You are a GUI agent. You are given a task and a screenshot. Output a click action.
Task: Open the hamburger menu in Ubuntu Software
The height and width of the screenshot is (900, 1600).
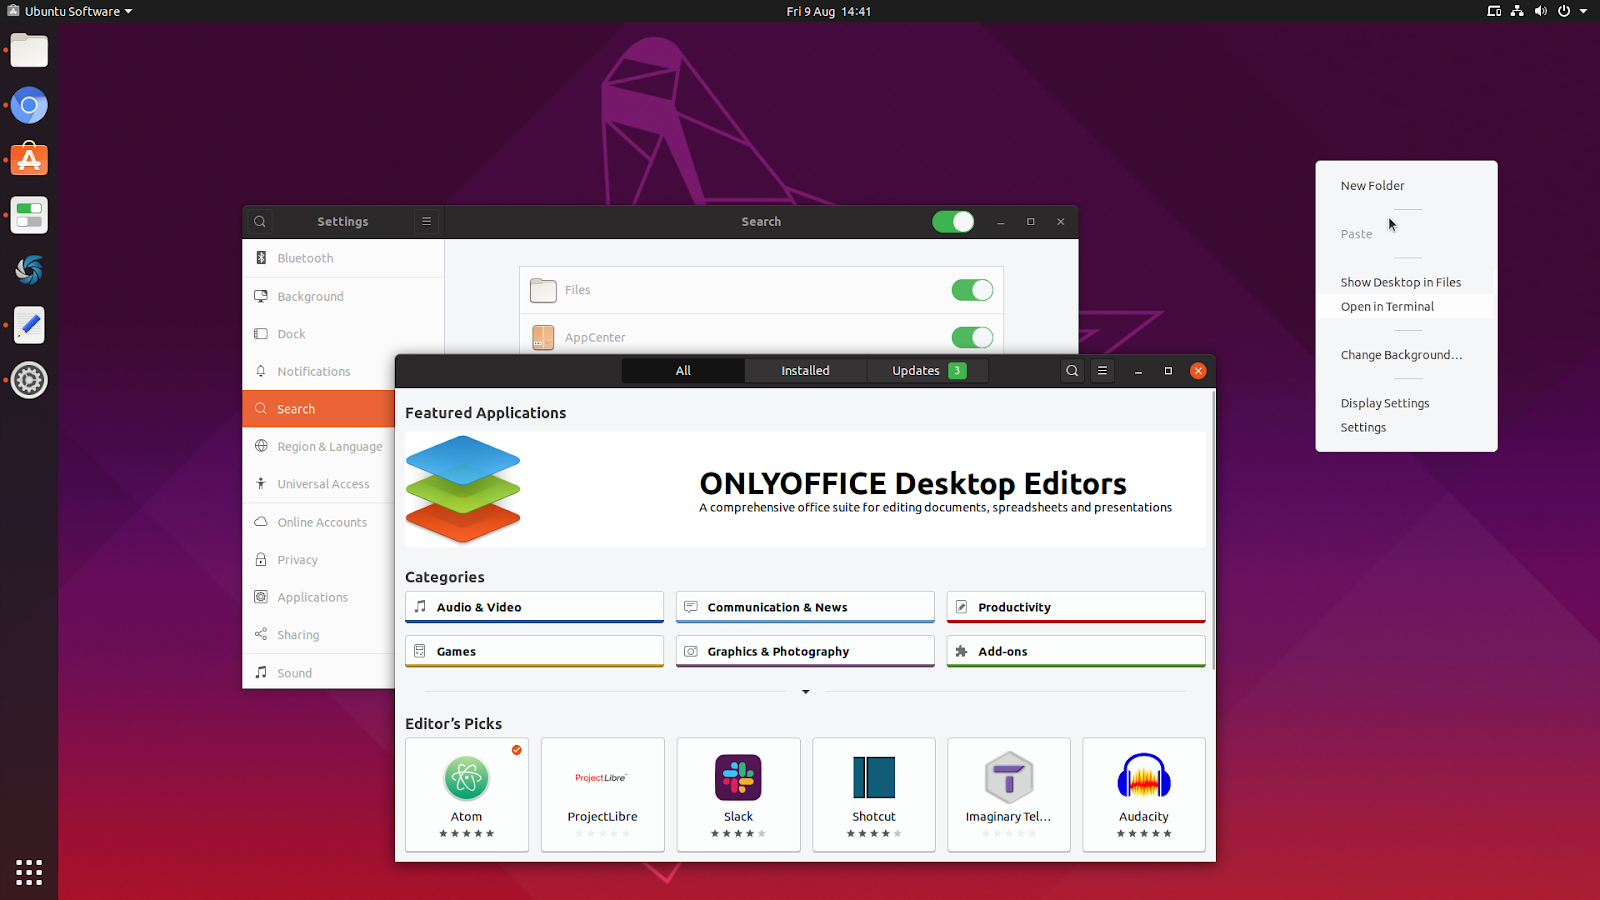pos(1102,370)
